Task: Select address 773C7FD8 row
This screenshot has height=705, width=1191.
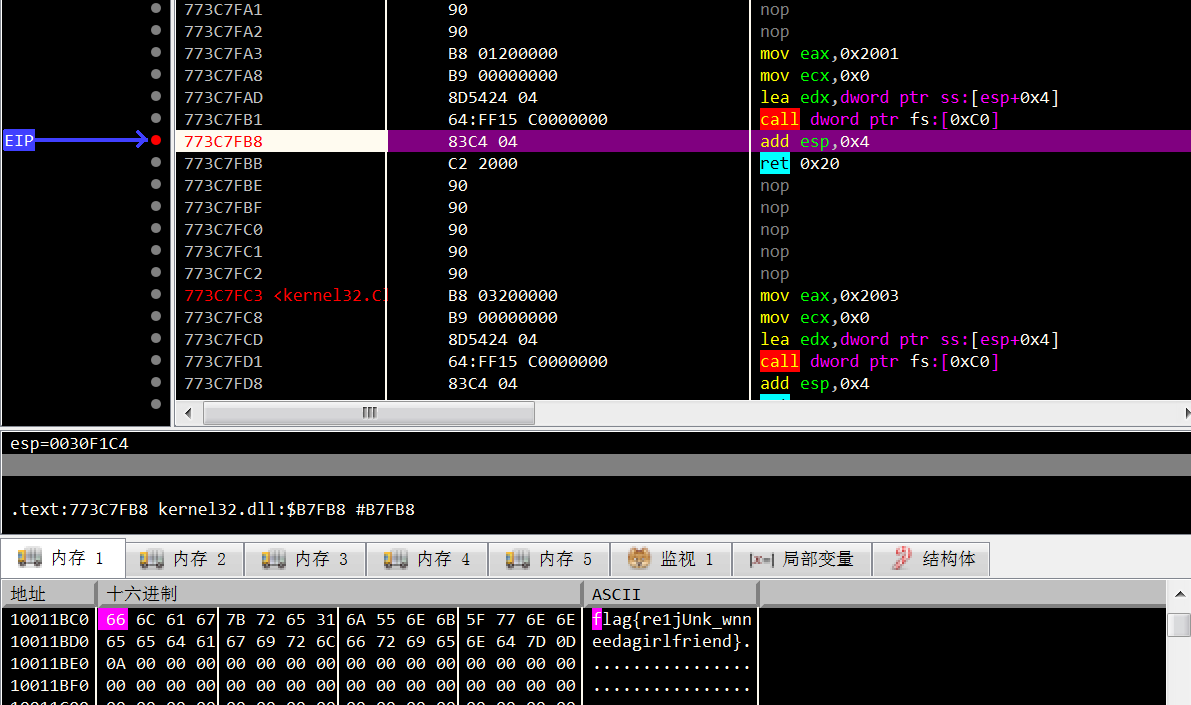Action: 223,384
